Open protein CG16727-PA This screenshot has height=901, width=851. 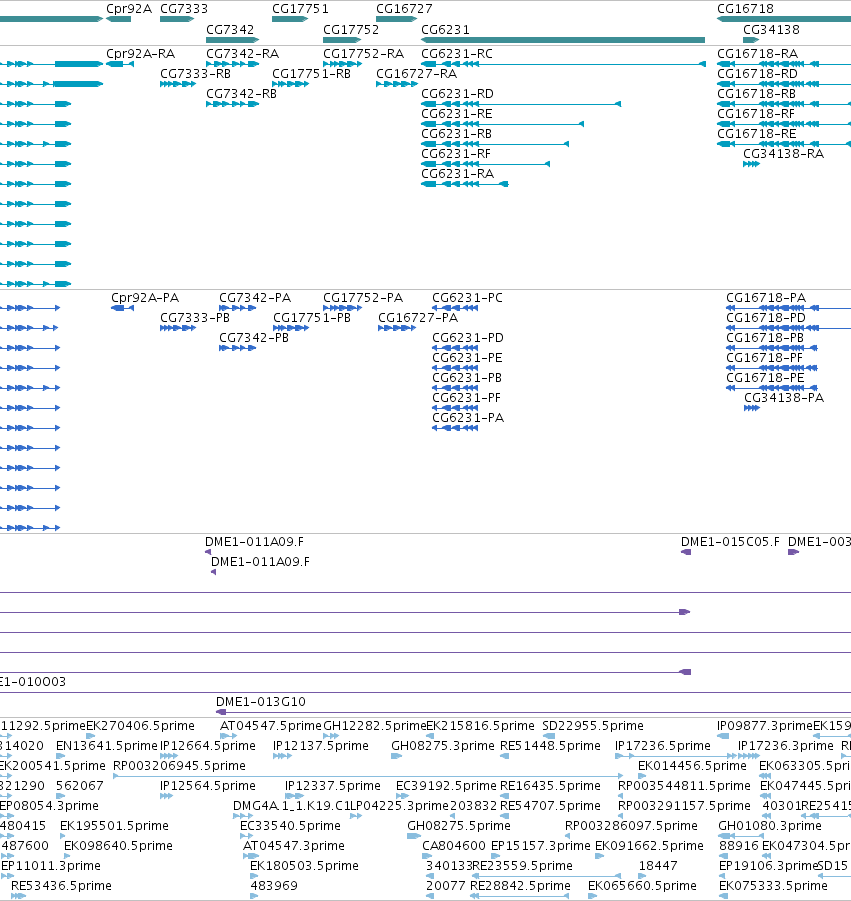click(x=418, y=318)
